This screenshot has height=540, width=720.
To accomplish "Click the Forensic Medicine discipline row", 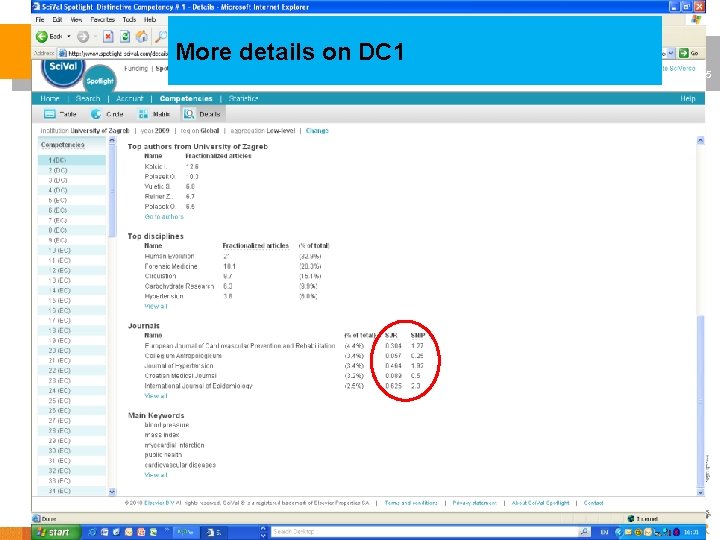I will pos(233,266).
